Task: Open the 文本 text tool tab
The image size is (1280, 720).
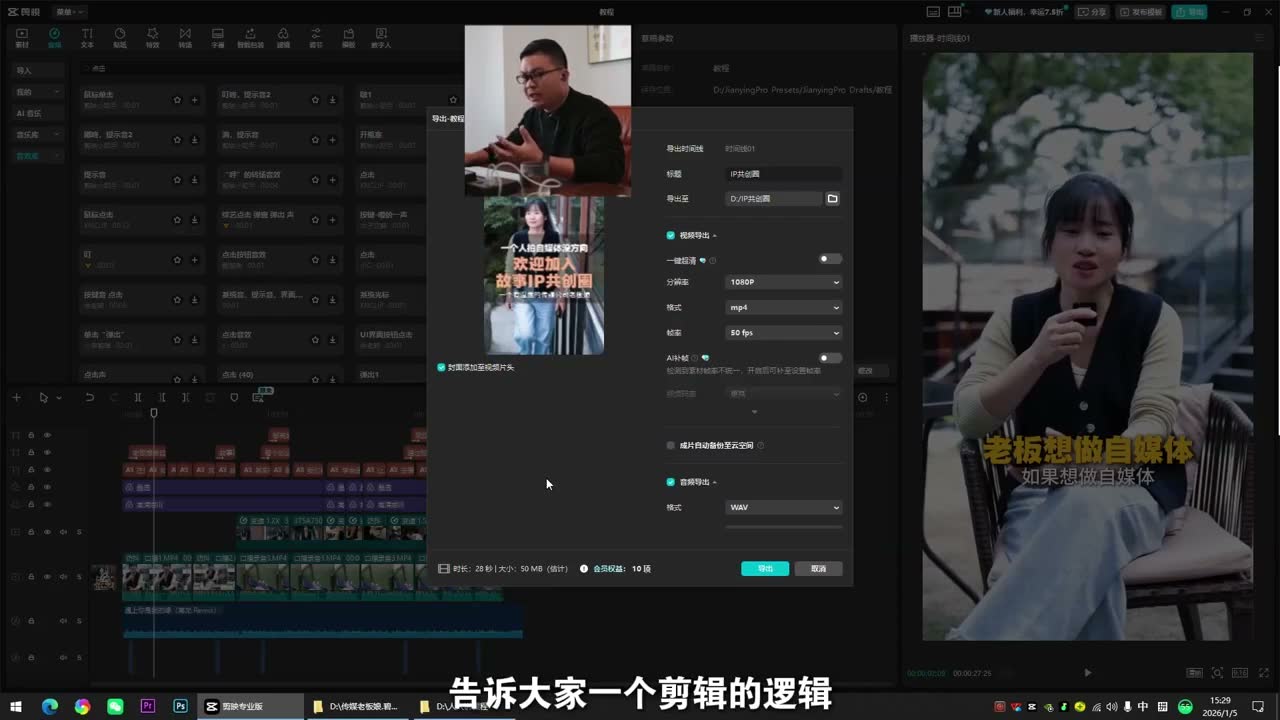Action: click(87, 38)
